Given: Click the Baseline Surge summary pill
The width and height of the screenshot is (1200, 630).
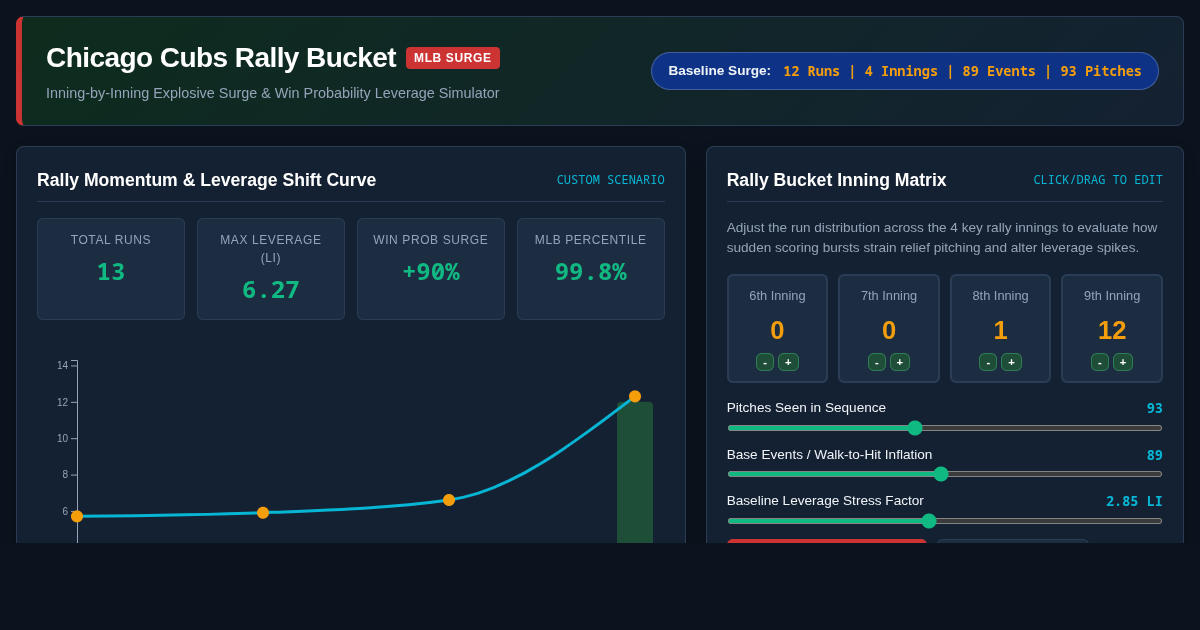Looking at the screenshot, I should 905,71.
